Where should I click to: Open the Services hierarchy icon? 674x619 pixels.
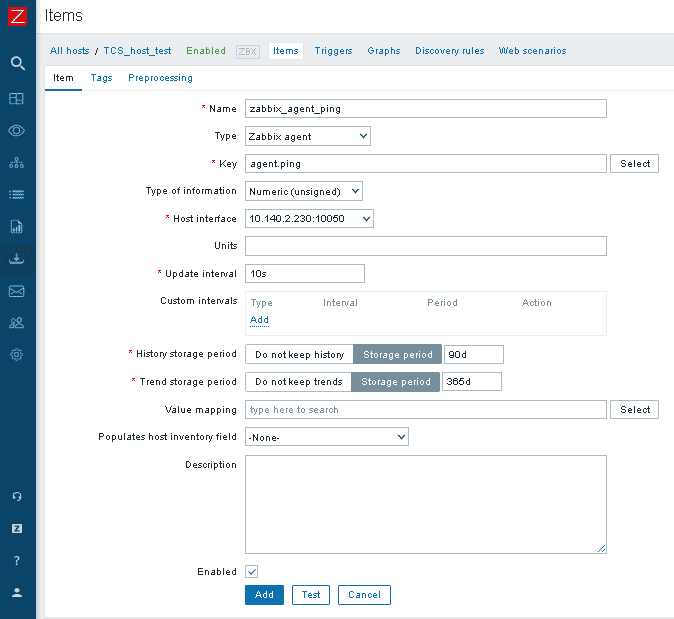(16, 163)
